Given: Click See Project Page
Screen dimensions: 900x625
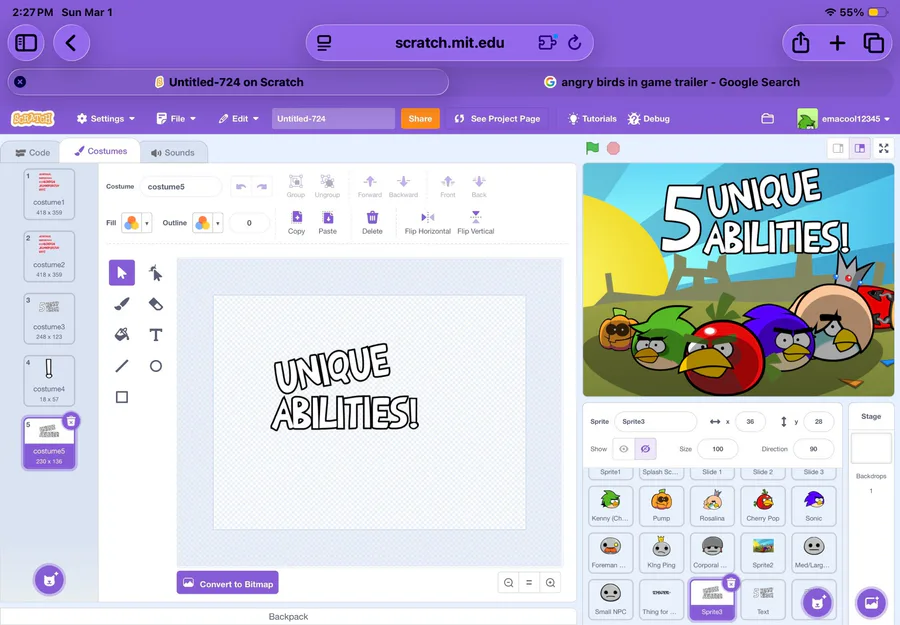Looking at the screenshot, I should pos(497,119).
